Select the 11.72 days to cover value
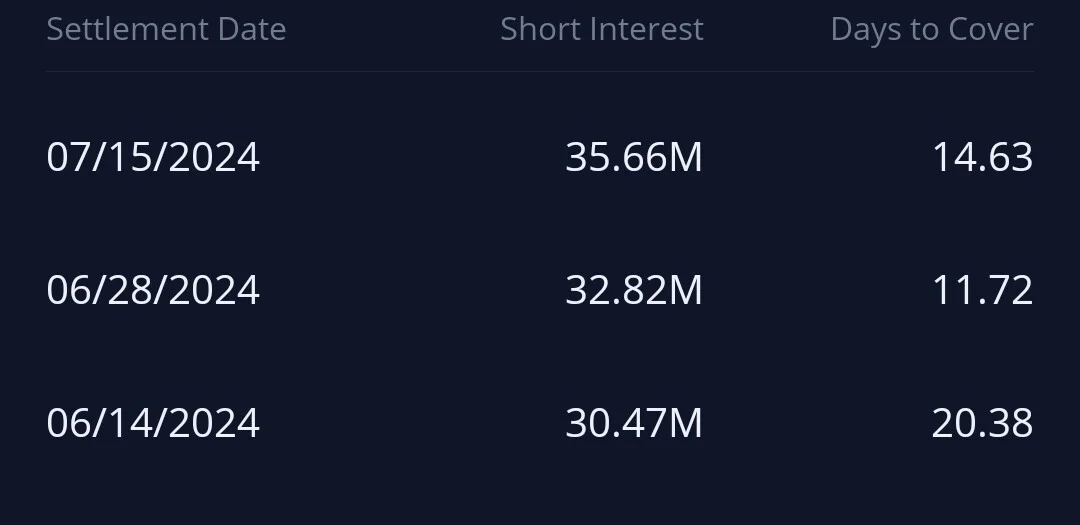The width and height of the screenshot is (1080, 525). [x=982, y=290]
